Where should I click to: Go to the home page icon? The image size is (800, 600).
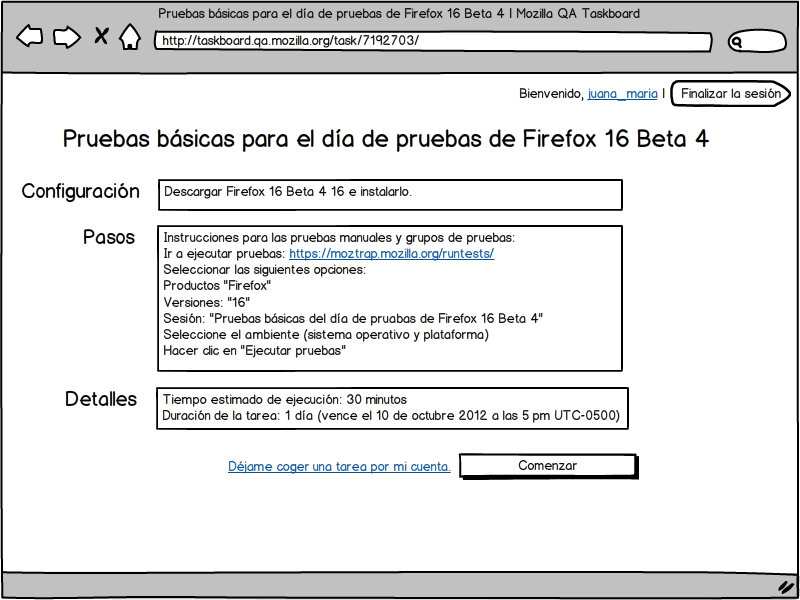(130, 37)
